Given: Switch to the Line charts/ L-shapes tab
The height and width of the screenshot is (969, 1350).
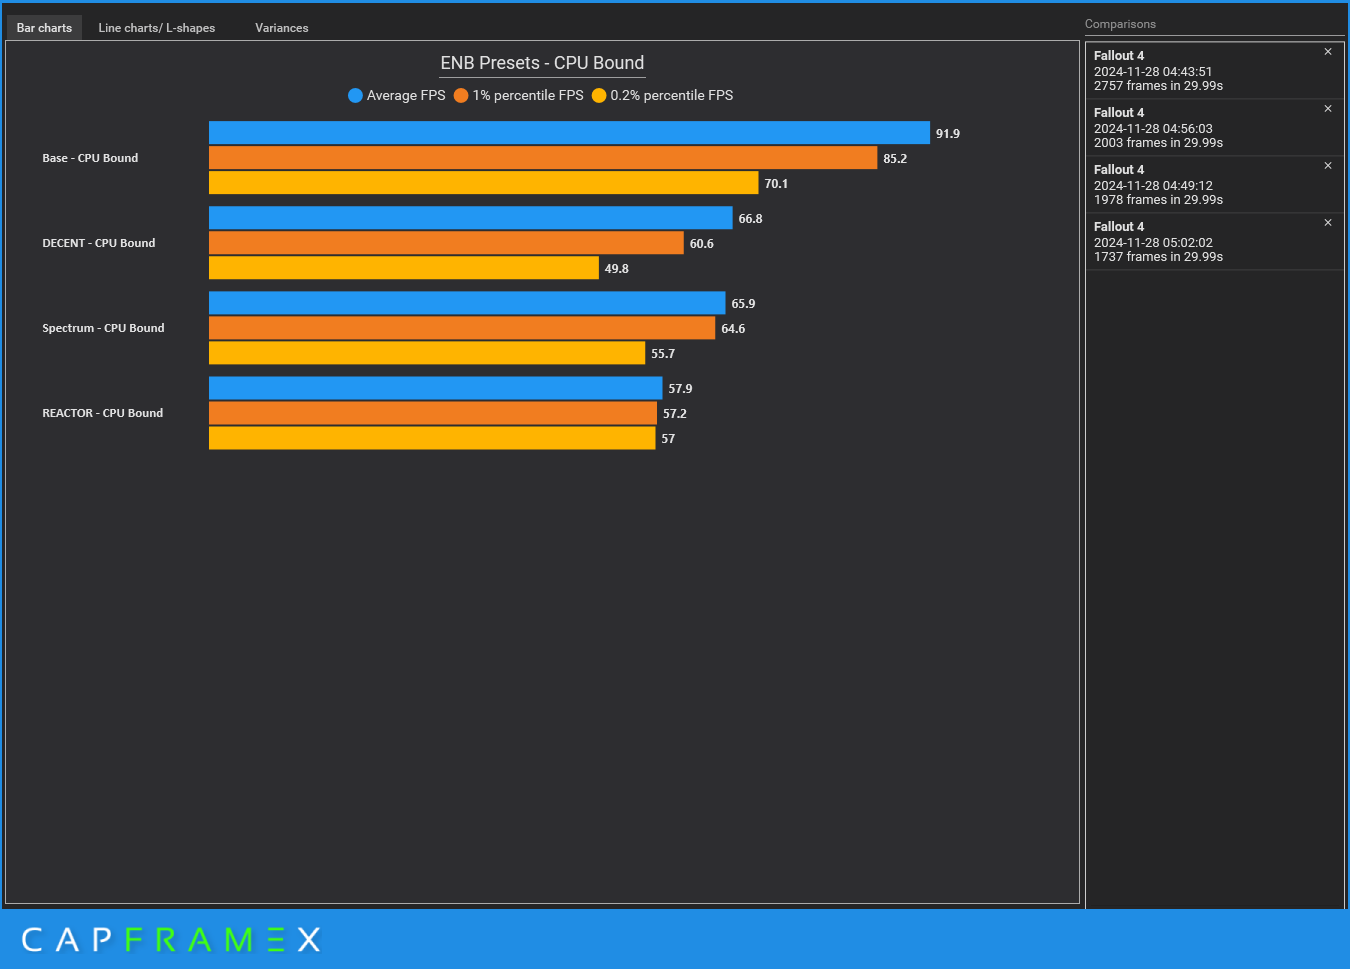Looking at the screenshot, I should coord(157,28).
